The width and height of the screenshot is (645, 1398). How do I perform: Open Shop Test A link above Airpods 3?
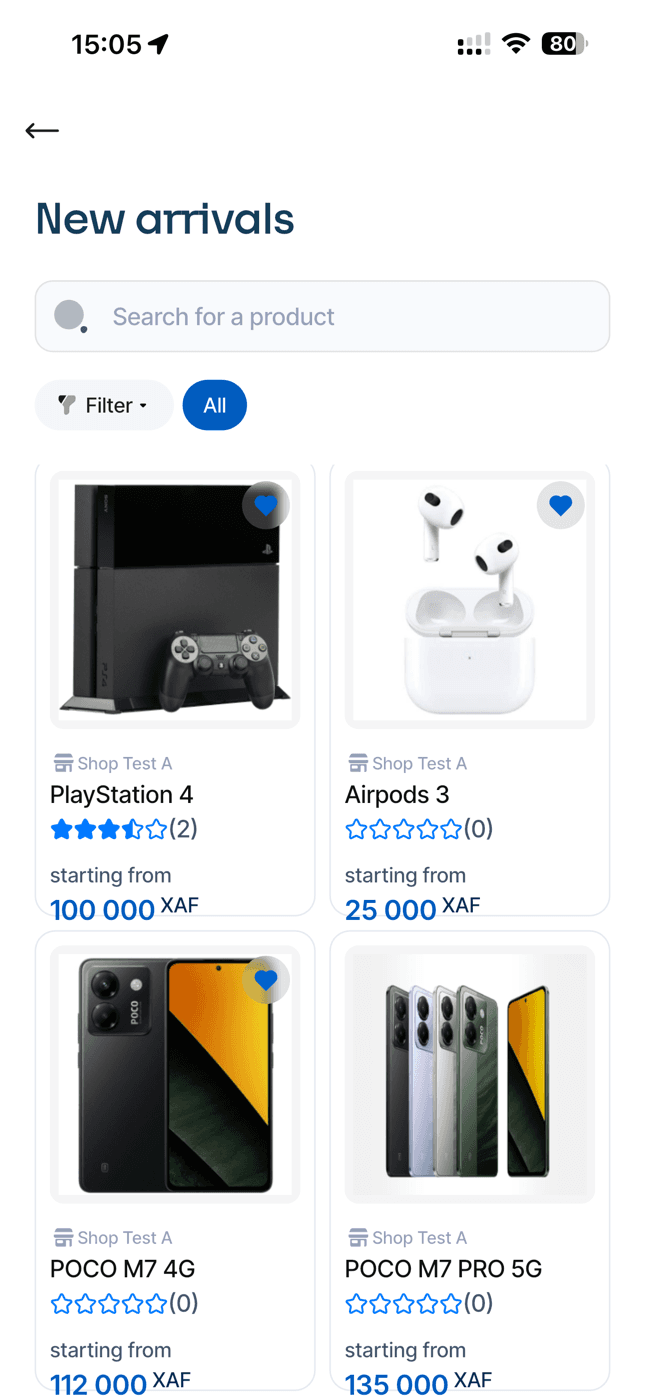[x=419, y=763]
